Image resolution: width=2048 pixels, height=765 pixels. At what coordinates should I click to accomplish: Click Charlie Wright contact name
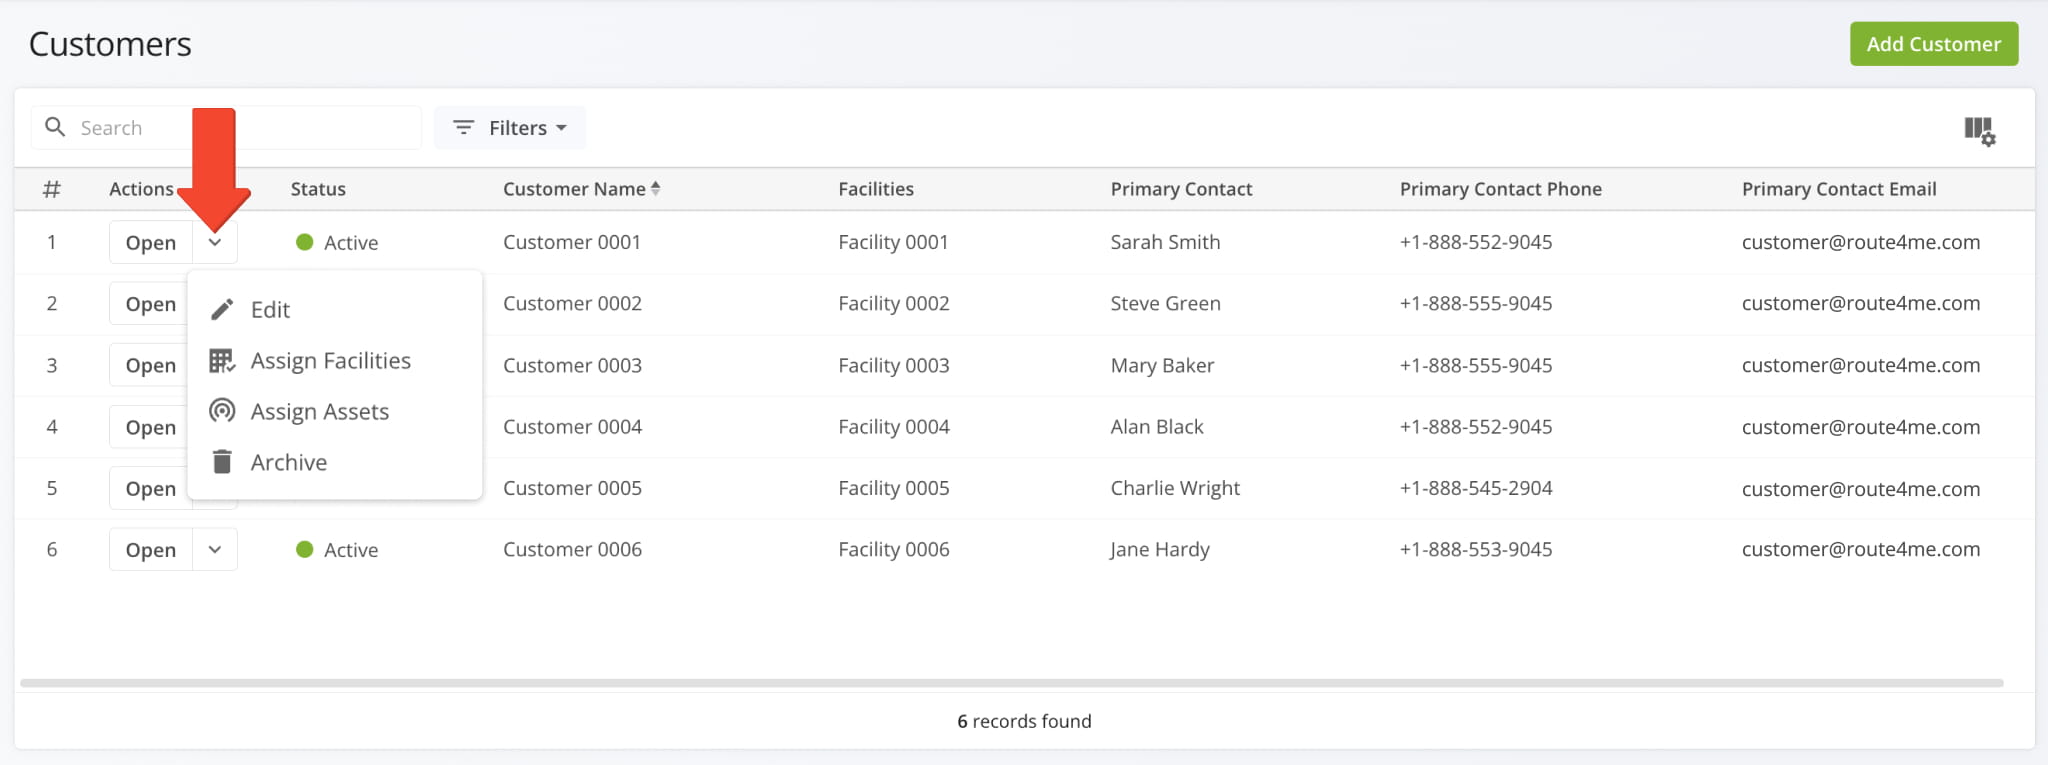(1175, 488)
